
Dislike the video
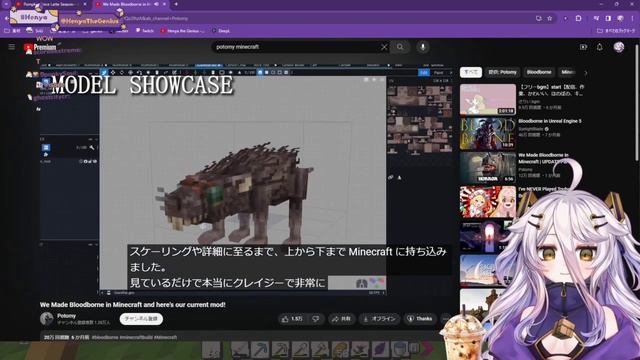click(x=316, y=319)
